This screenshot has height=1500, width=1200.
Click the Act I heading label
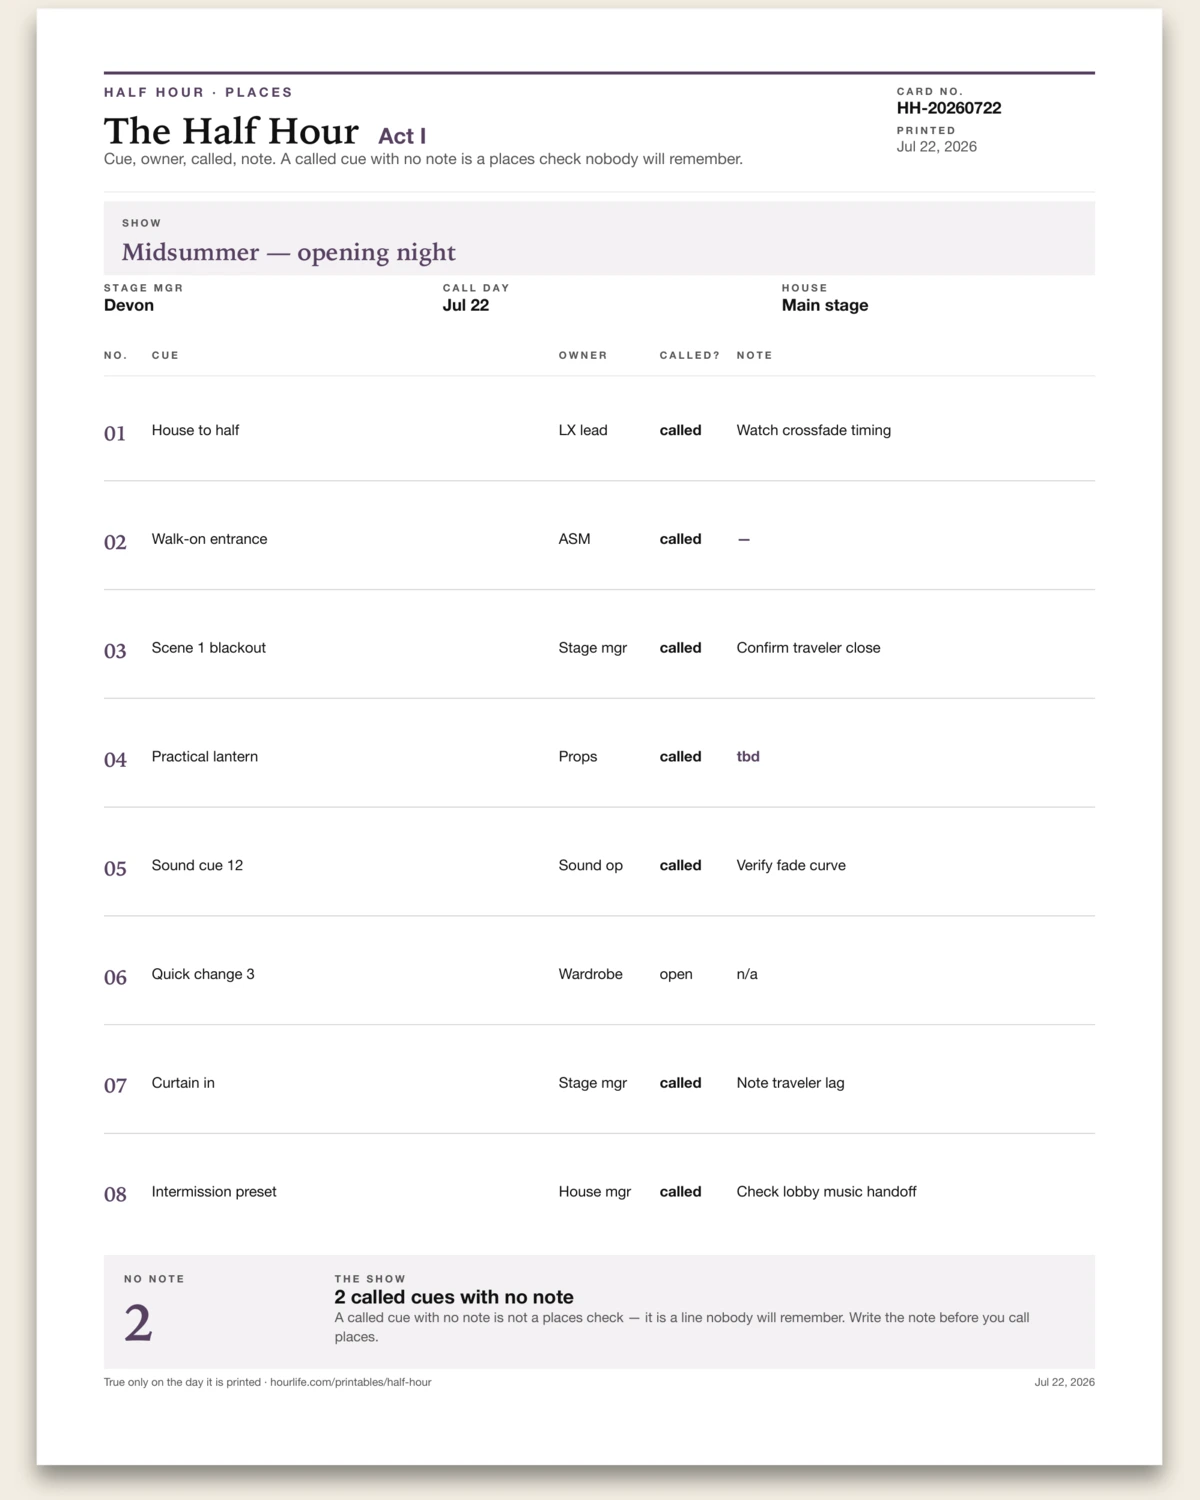click(402, 136)
